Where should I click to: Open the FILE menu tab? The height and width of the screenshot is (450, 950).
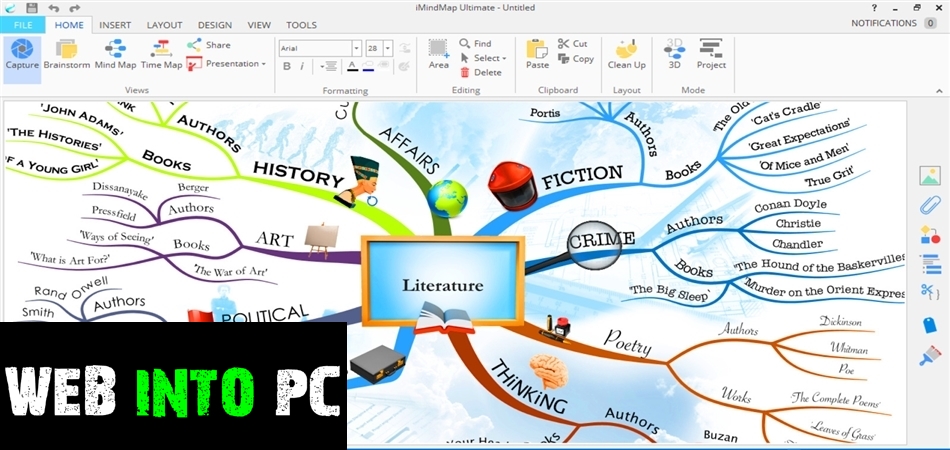(x=23, y=25)
